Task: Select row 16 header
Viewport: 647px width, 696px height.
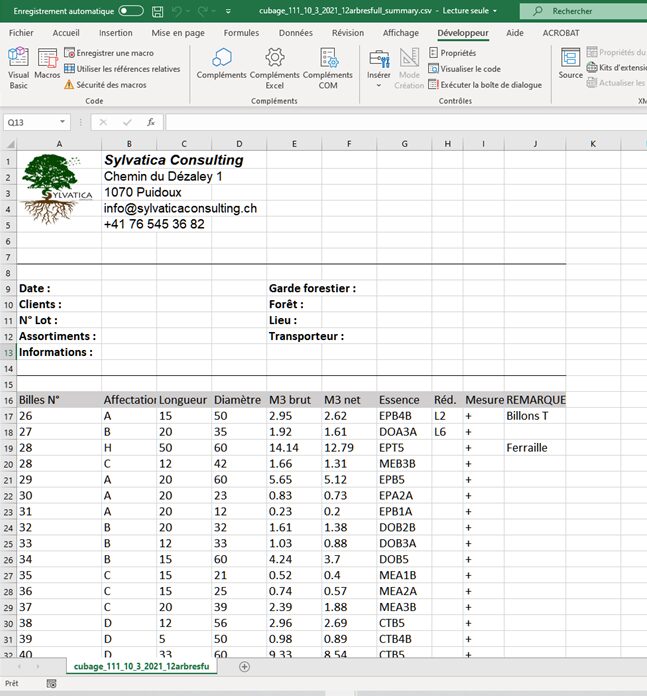Action: 8,400
